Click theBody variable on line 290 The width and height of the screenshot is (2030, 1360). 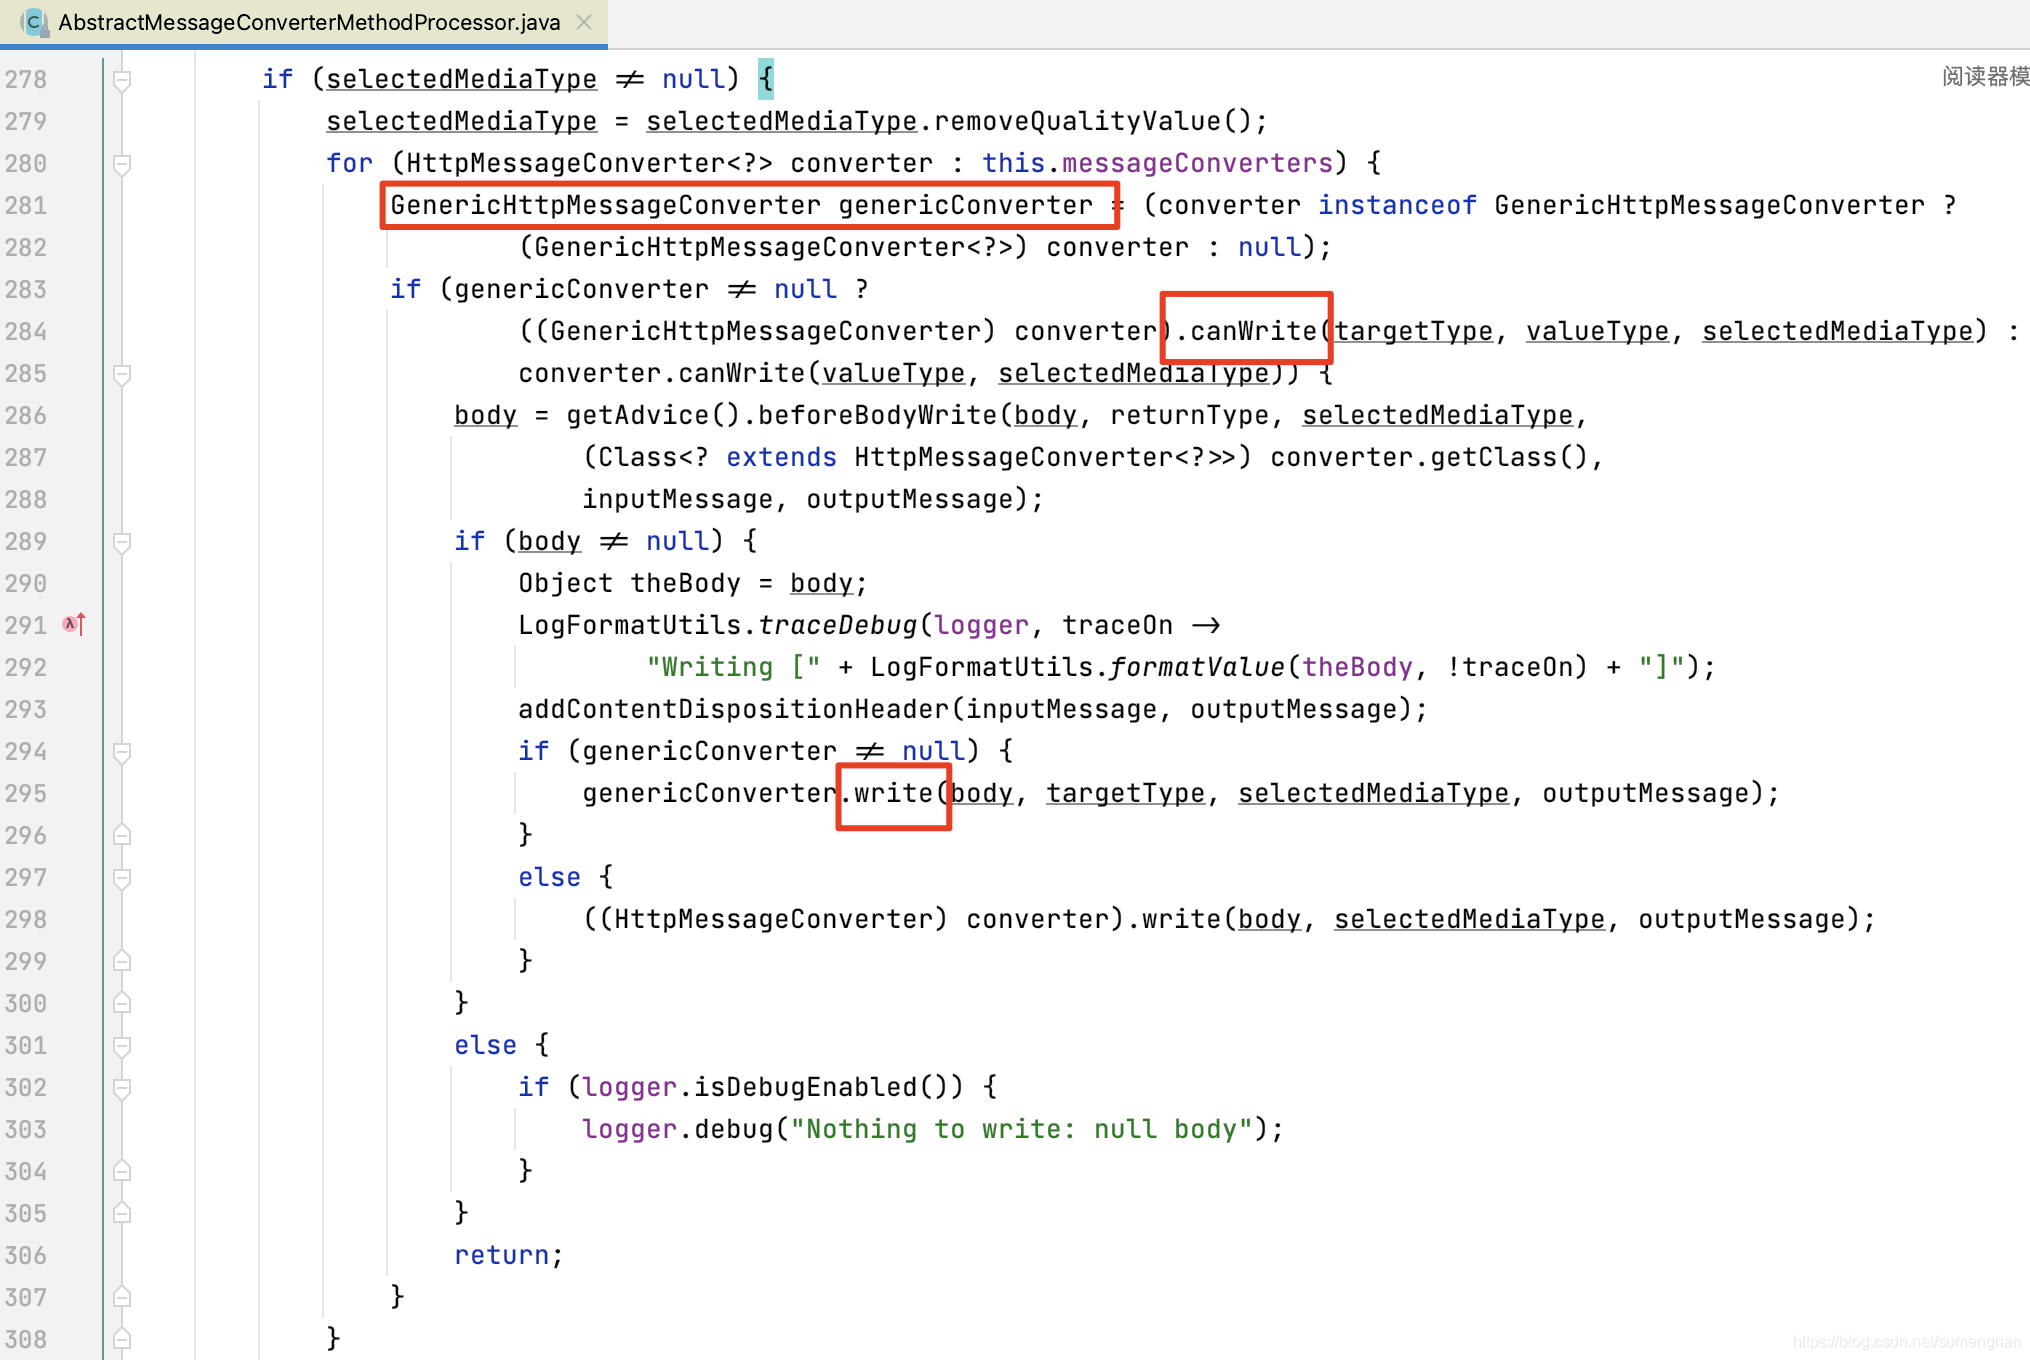[686, 583]
